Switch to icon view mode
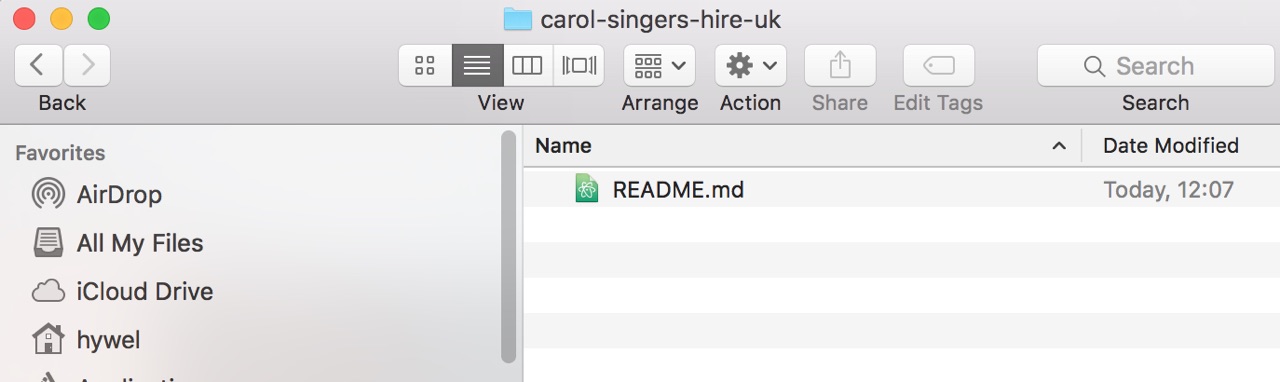Image resolution: width=1280 pixels, height=382 pixels. (x=425, y=66)
